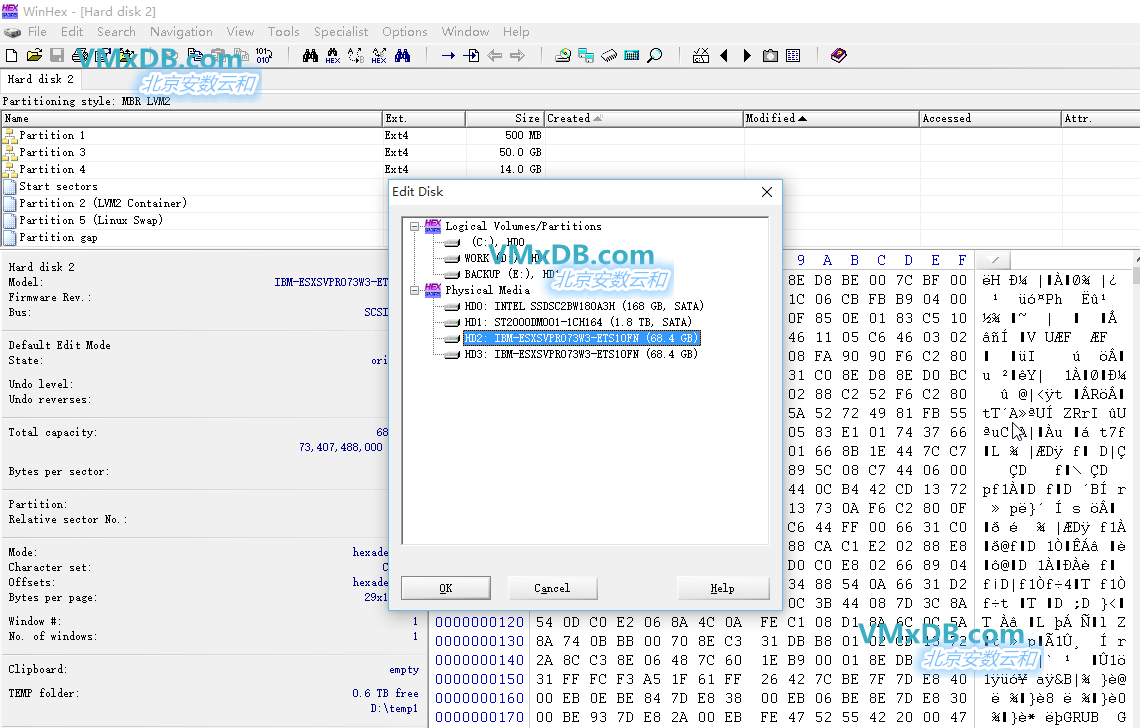Sort the list by the Created column

tap(643, 119)
